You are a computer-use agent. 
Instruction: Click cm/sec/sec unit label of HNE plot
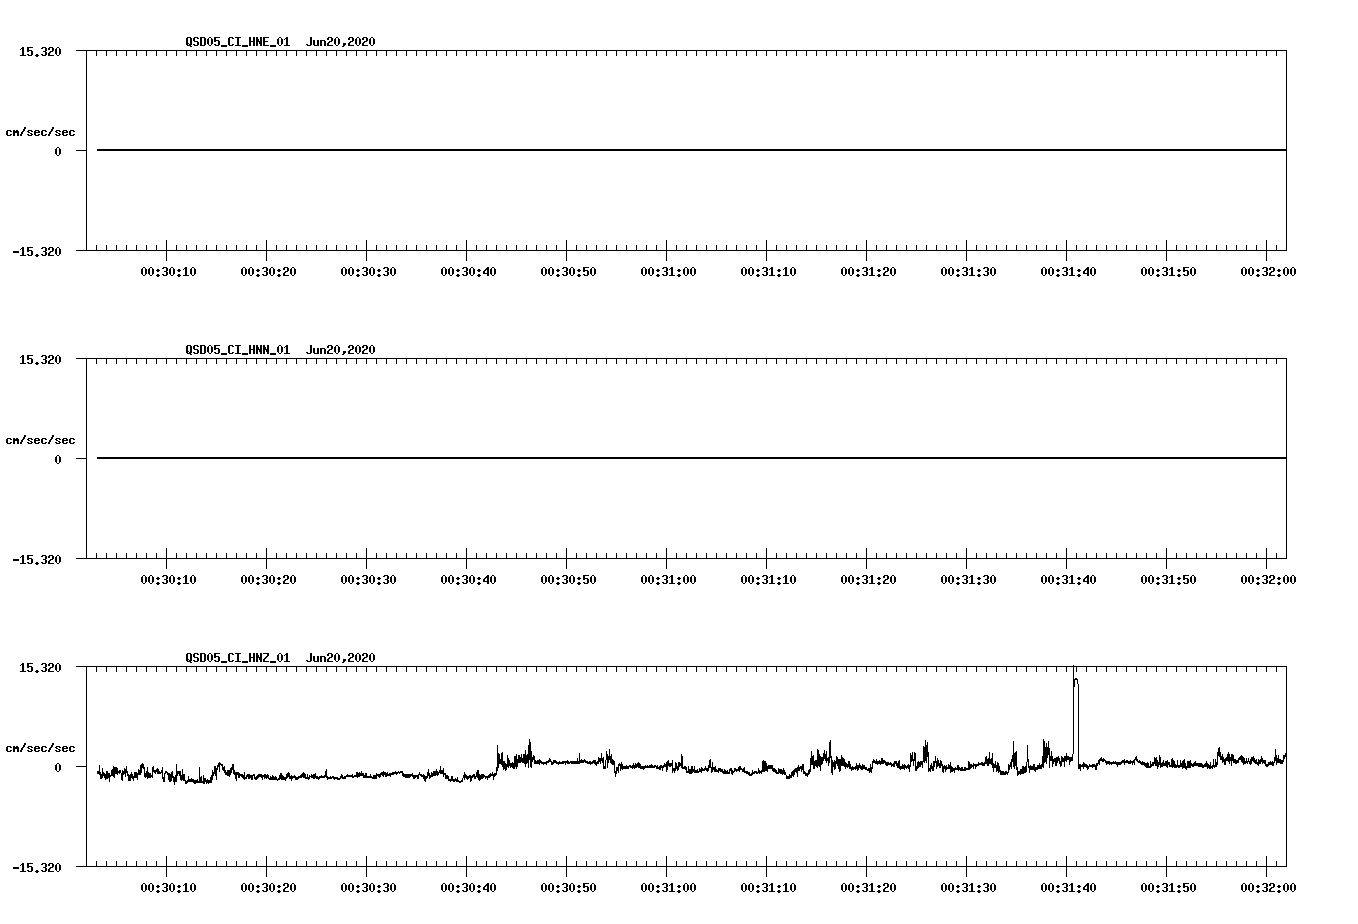[x=40, y=132]
